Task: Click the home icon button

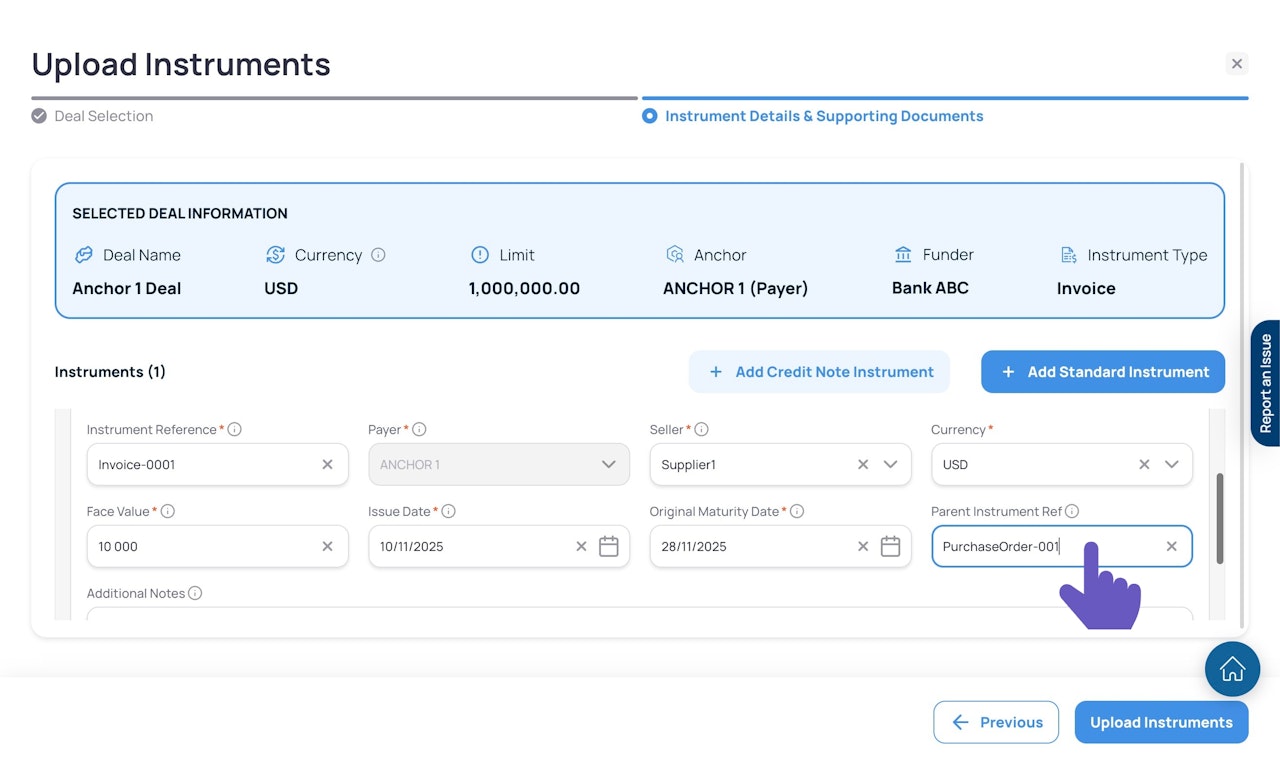Action: (x=1232, y=669)
